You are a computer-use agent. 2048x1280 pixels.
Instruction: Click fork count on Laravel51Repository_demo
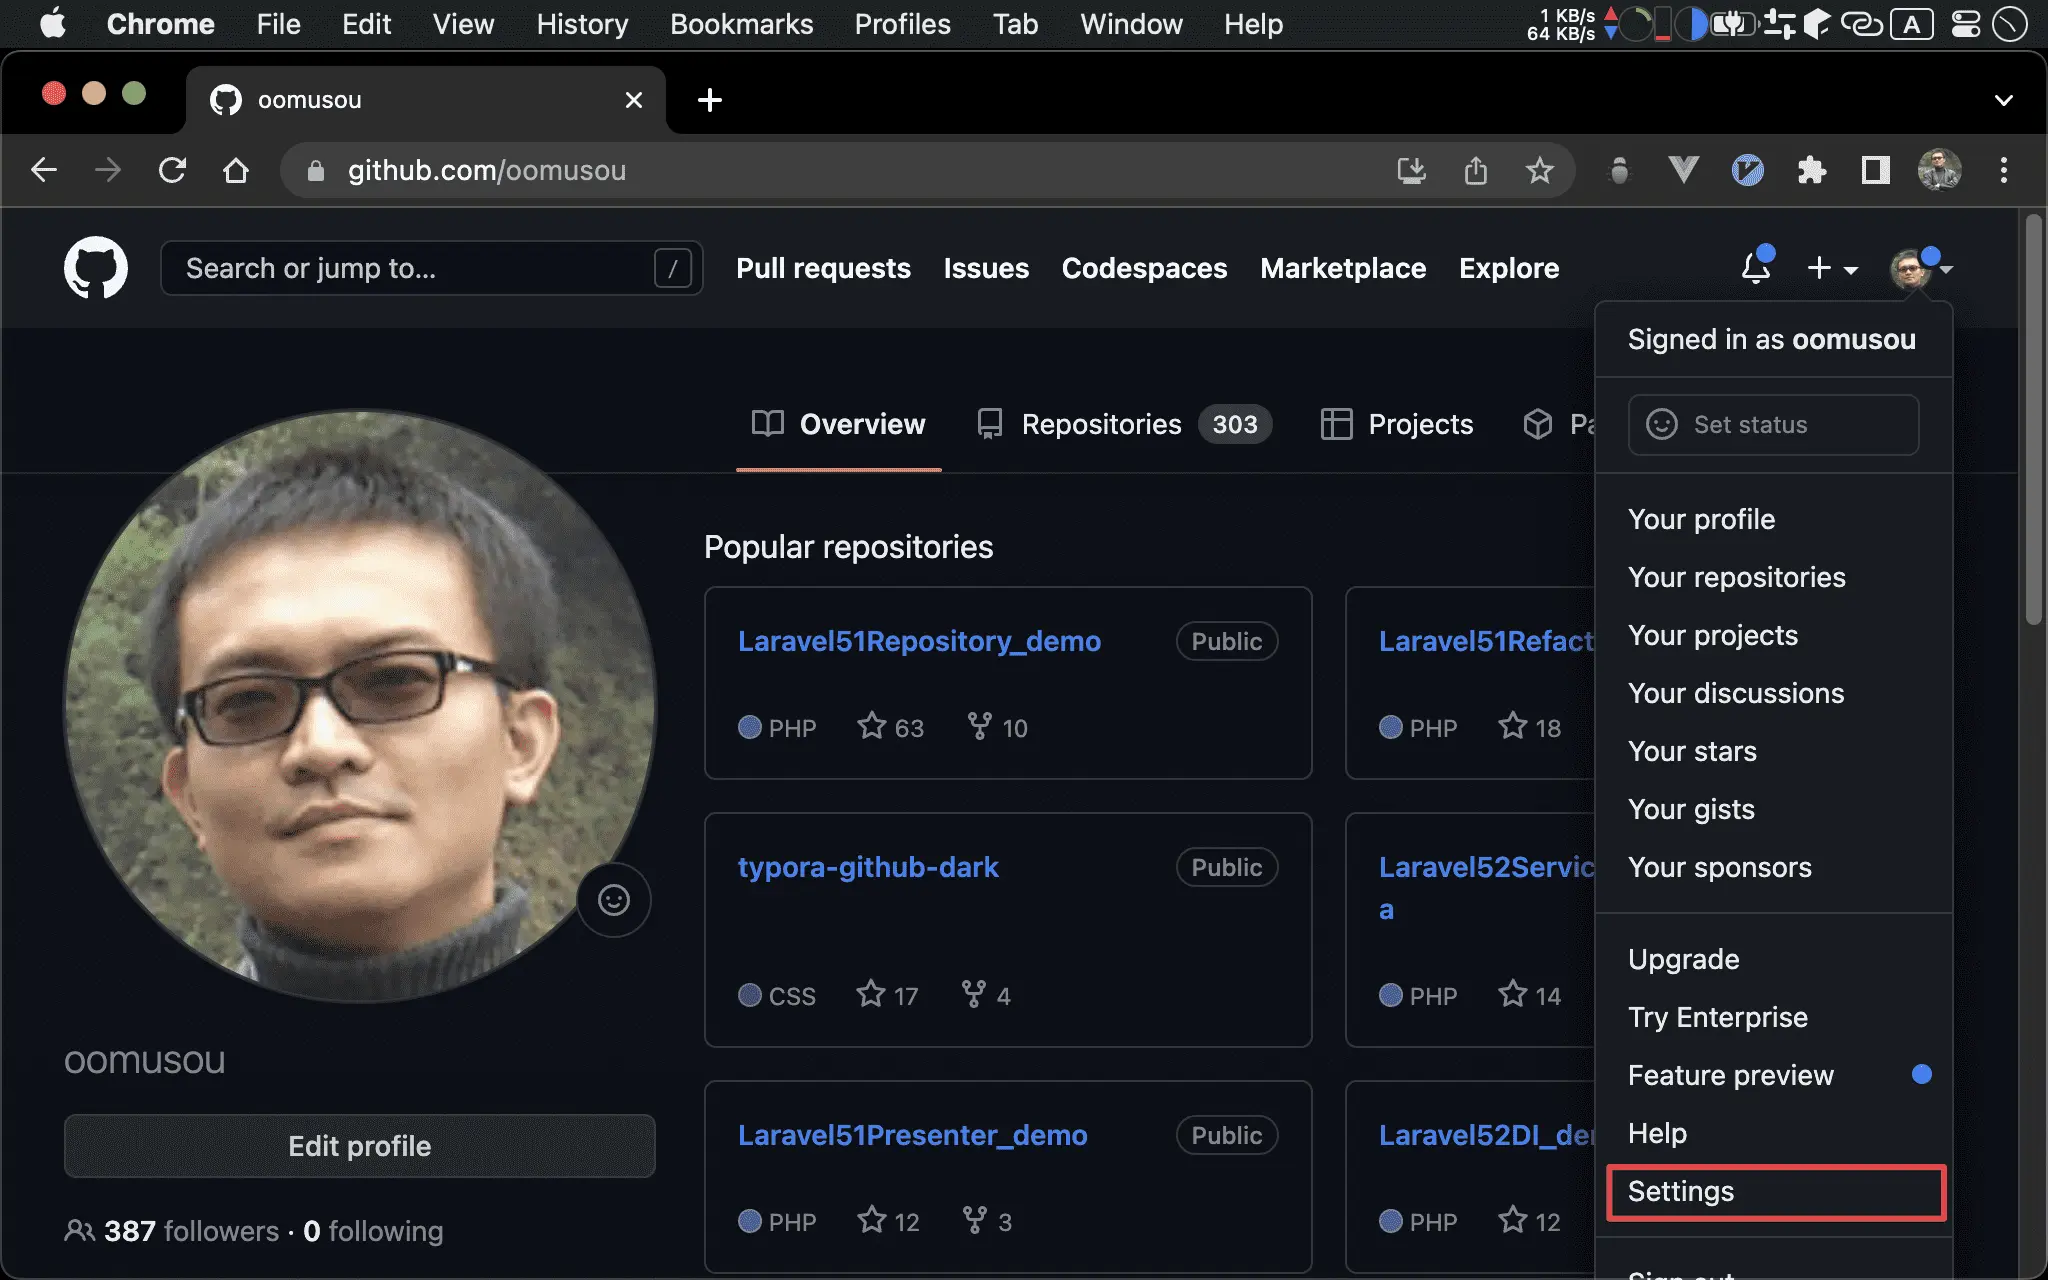coord(998,727)
